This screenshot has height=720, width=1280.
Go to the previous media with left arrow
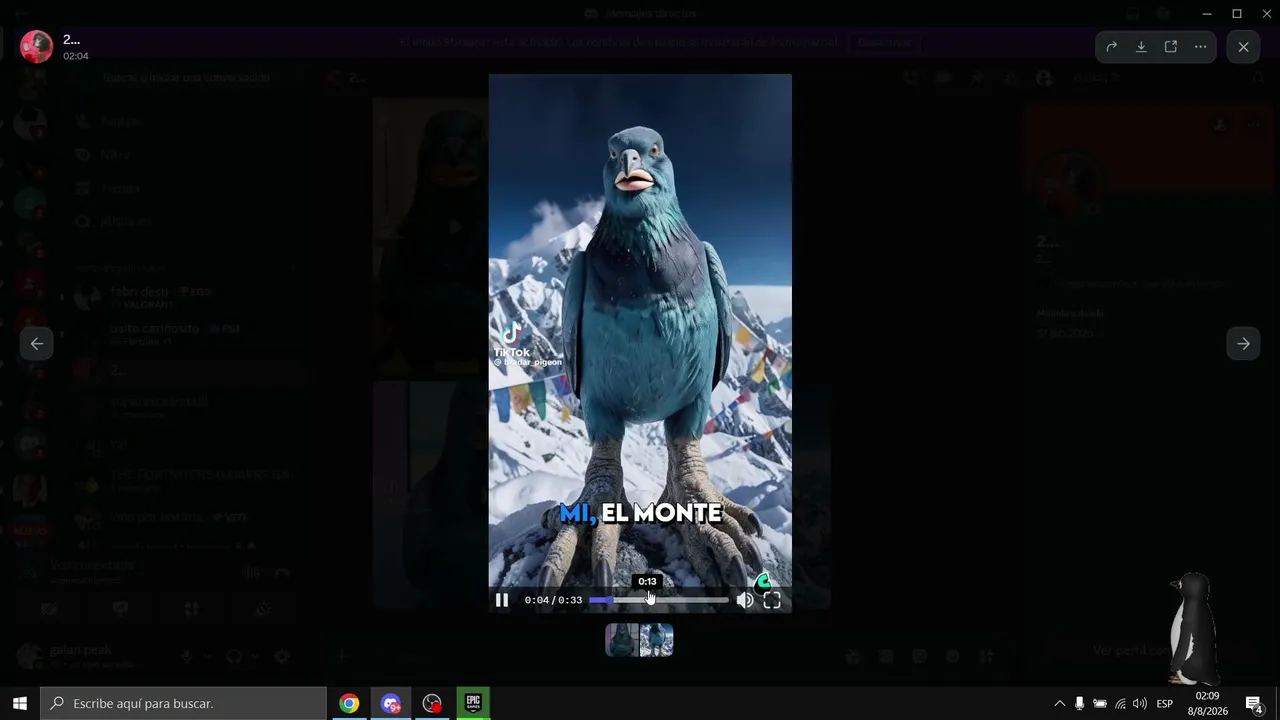click(x=37, y=344)
